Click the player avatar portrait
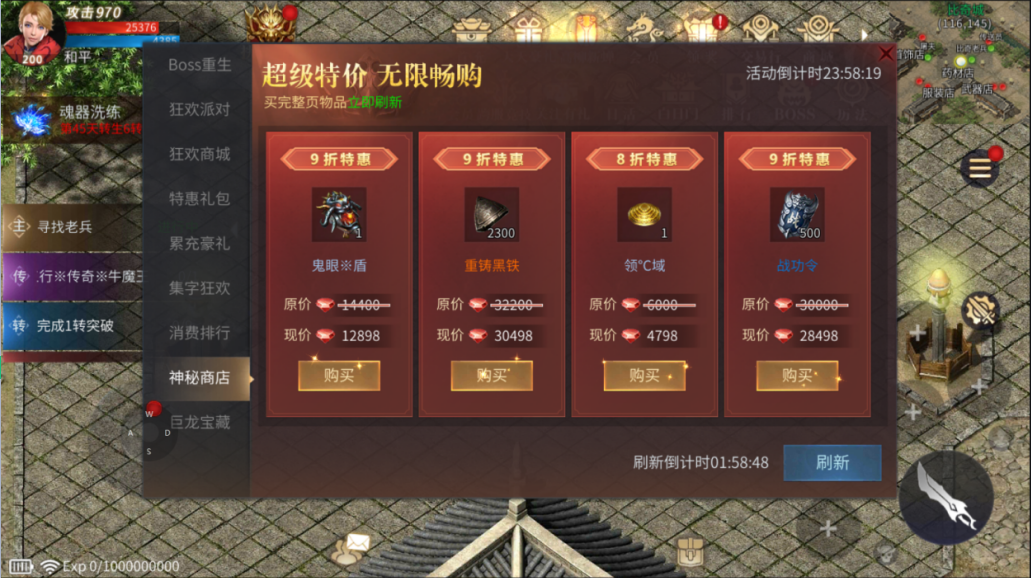The image size is (1031, 578). pyautogui.click(x=33, y=33)
